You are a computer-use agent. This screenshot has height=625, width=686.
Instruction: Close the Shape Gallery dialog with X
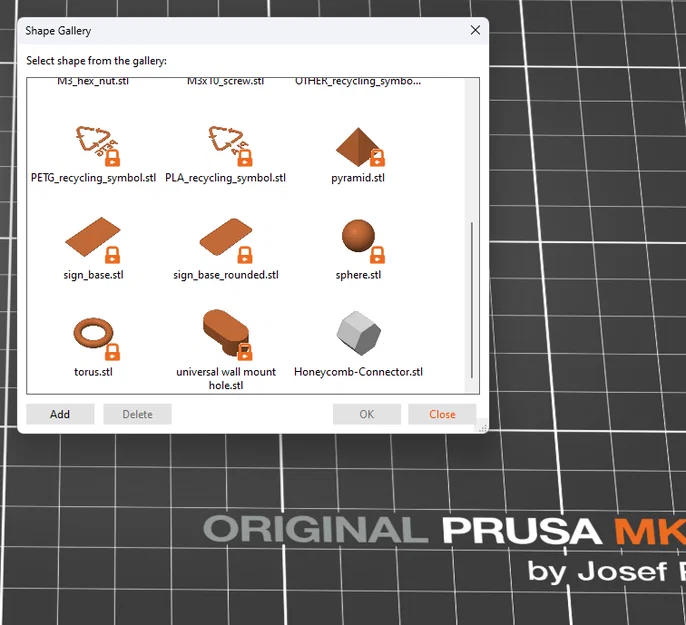tap(475, 30)
